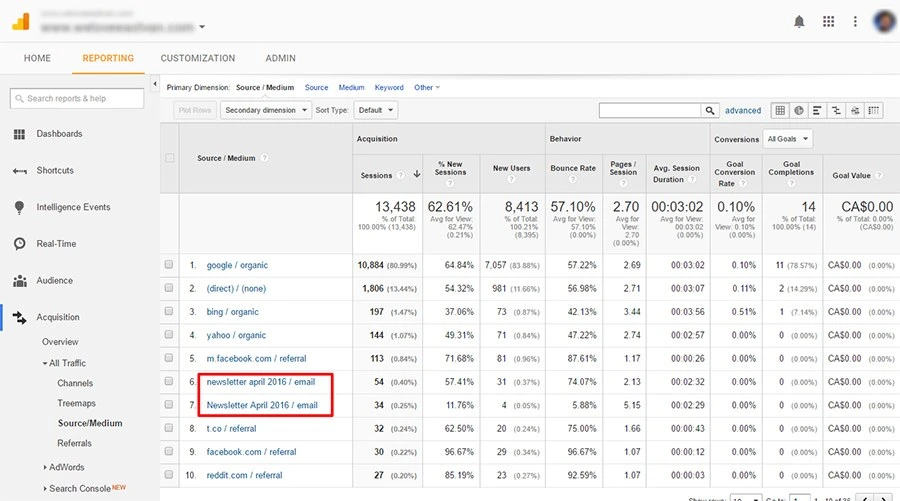This screenshot has width=900, height=501.
Task: Open the show rows dropdown
Action: click(746, 498)
